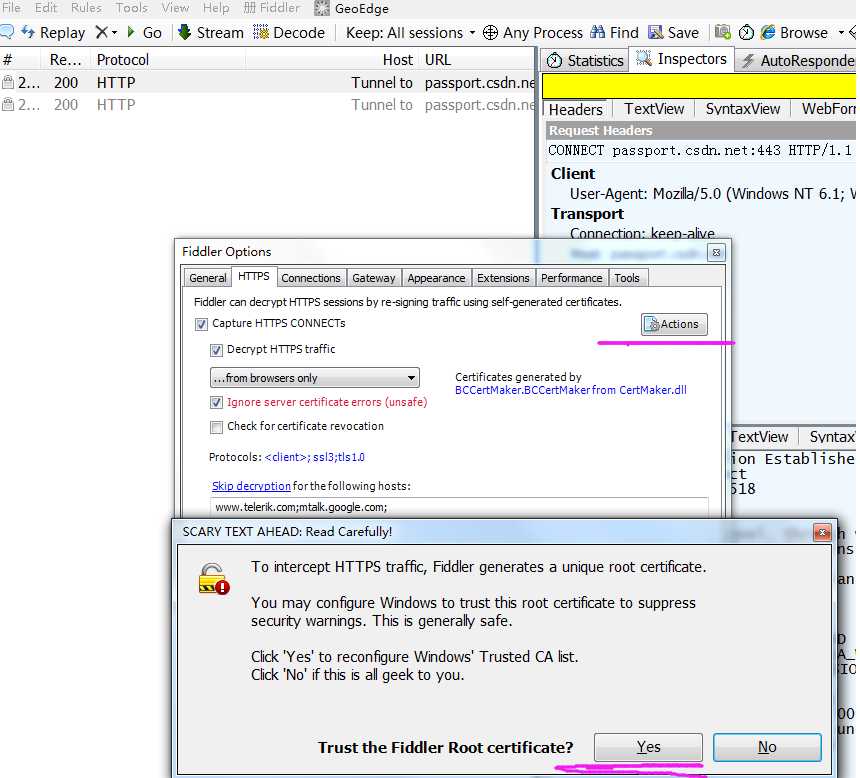Screen dimensions: 860x778
Task: Switch to General tab in Fiddler Options
Action: point(207,278)
